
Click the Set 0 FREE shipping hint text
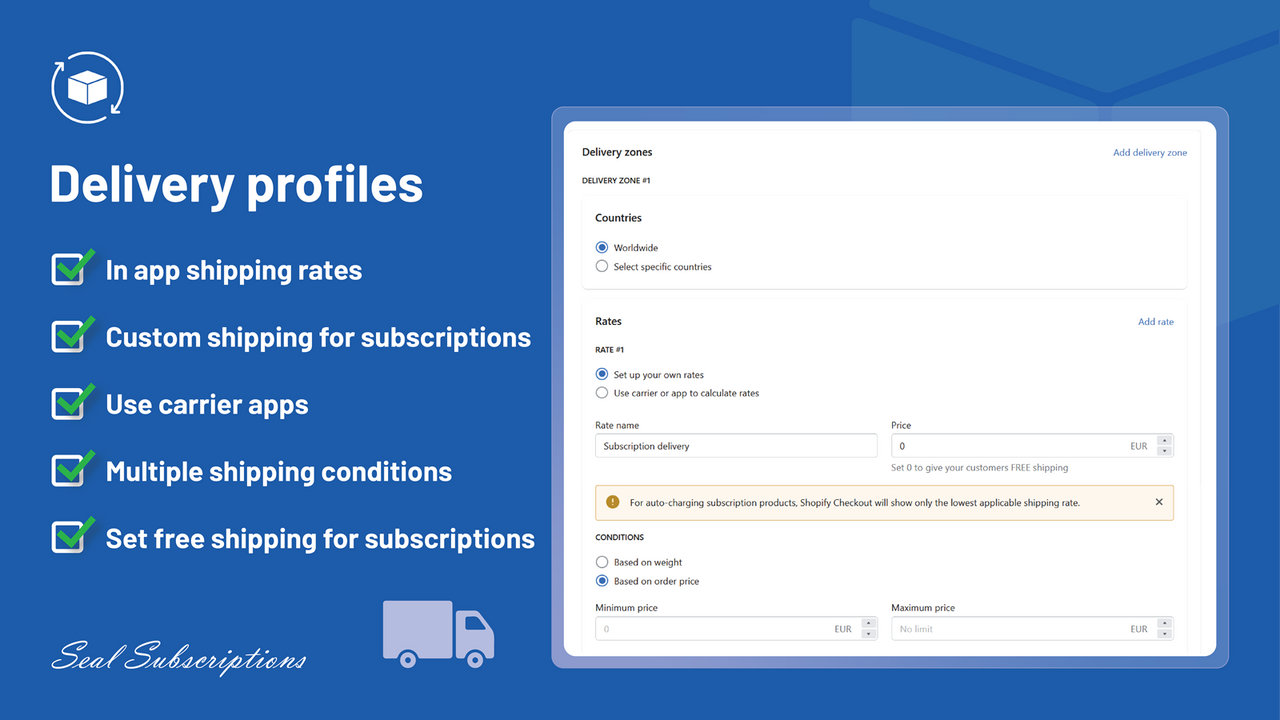[979, 467]
